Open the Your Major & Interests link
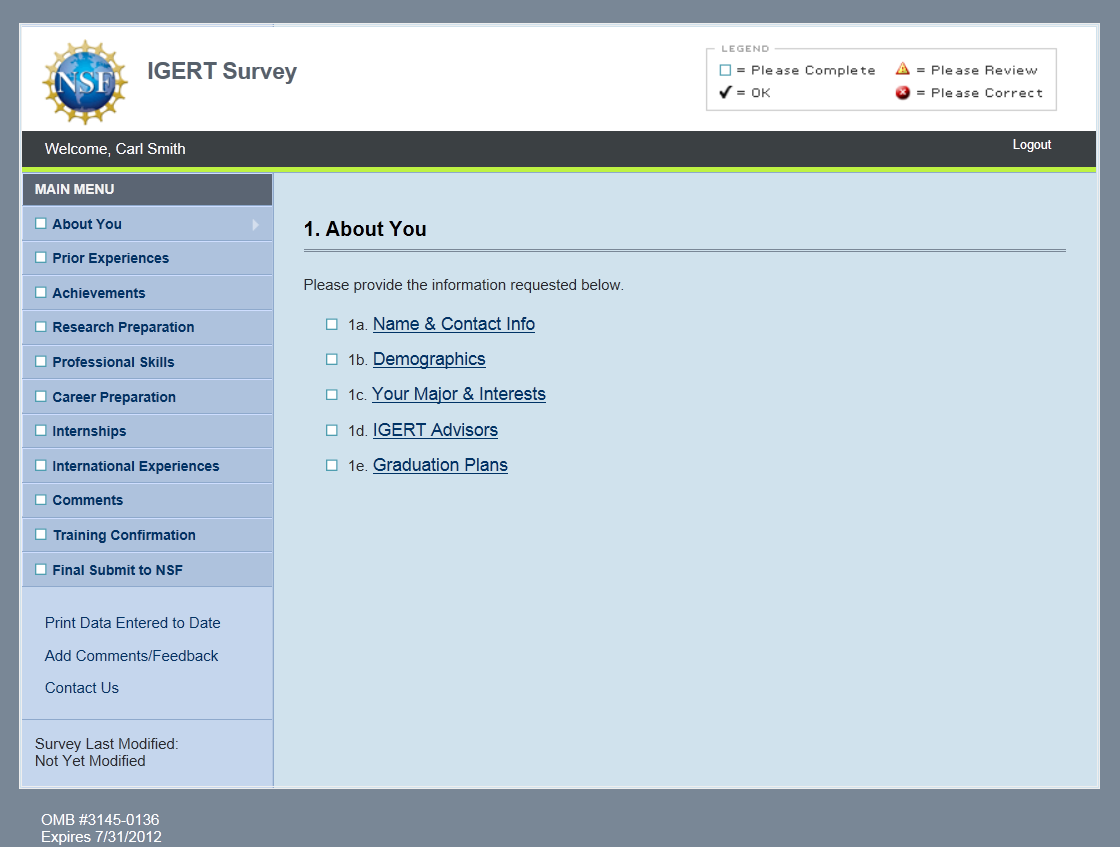Screen dimensions: 1120x847 [x=458, y=394]
